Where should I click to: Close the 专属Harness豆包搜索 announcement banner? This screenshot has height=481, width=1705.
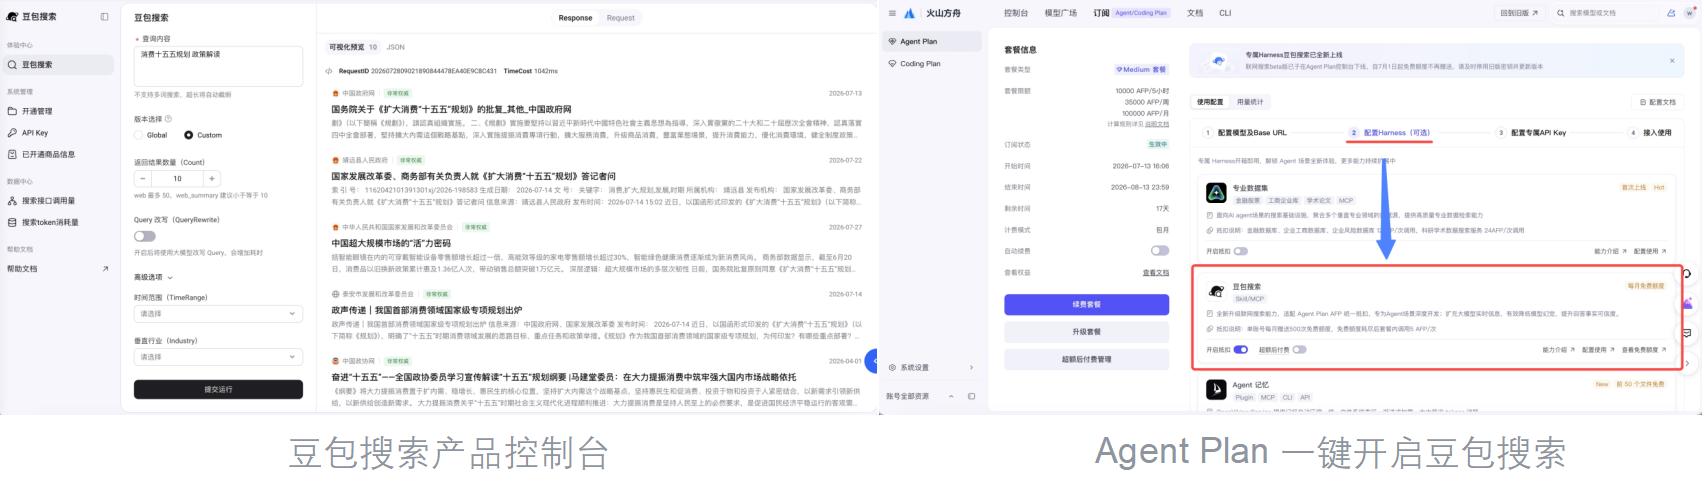click(1672, 61)
